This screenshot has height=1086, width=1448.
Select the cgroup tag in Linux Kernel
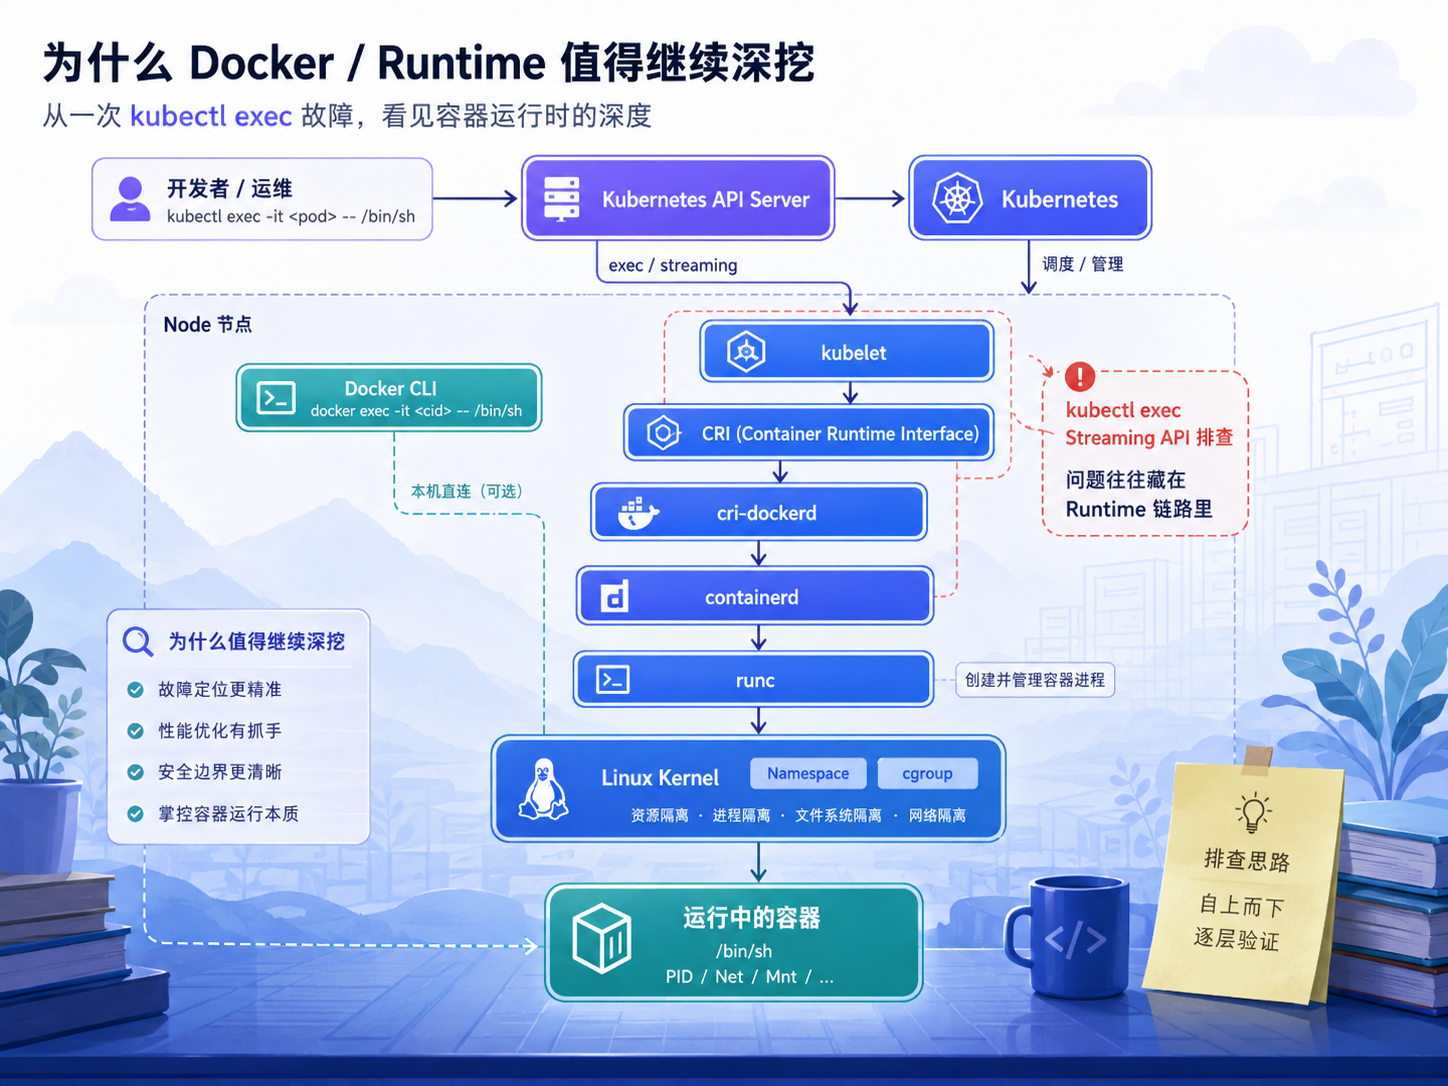[x=927, y=773]
